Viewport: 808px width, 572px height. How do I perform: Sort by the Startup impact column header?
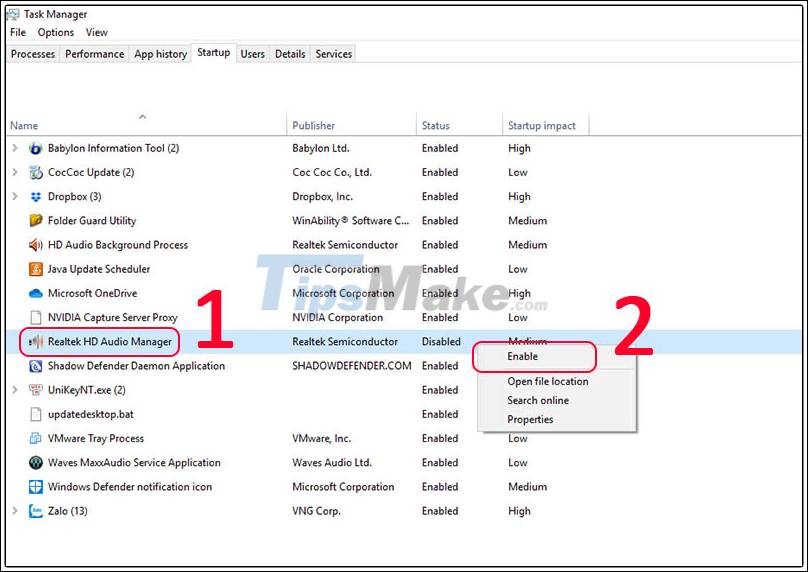pos(546,125)
